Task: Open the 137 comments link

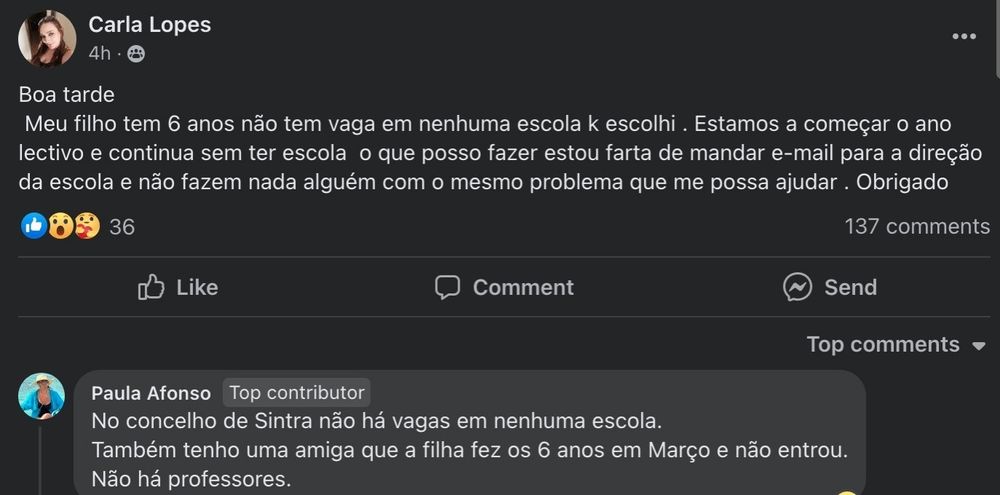Action: pos(917,227)
